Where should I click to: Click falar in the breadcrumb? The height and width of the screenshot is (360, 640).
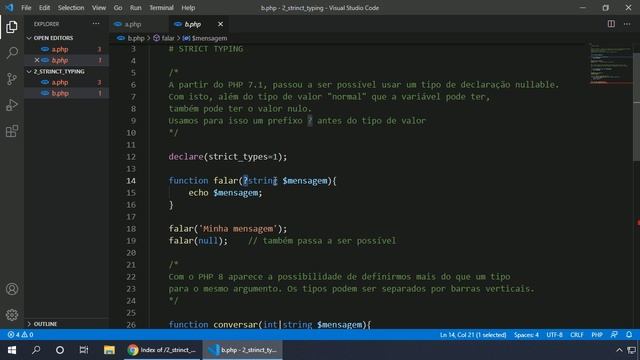168,38
